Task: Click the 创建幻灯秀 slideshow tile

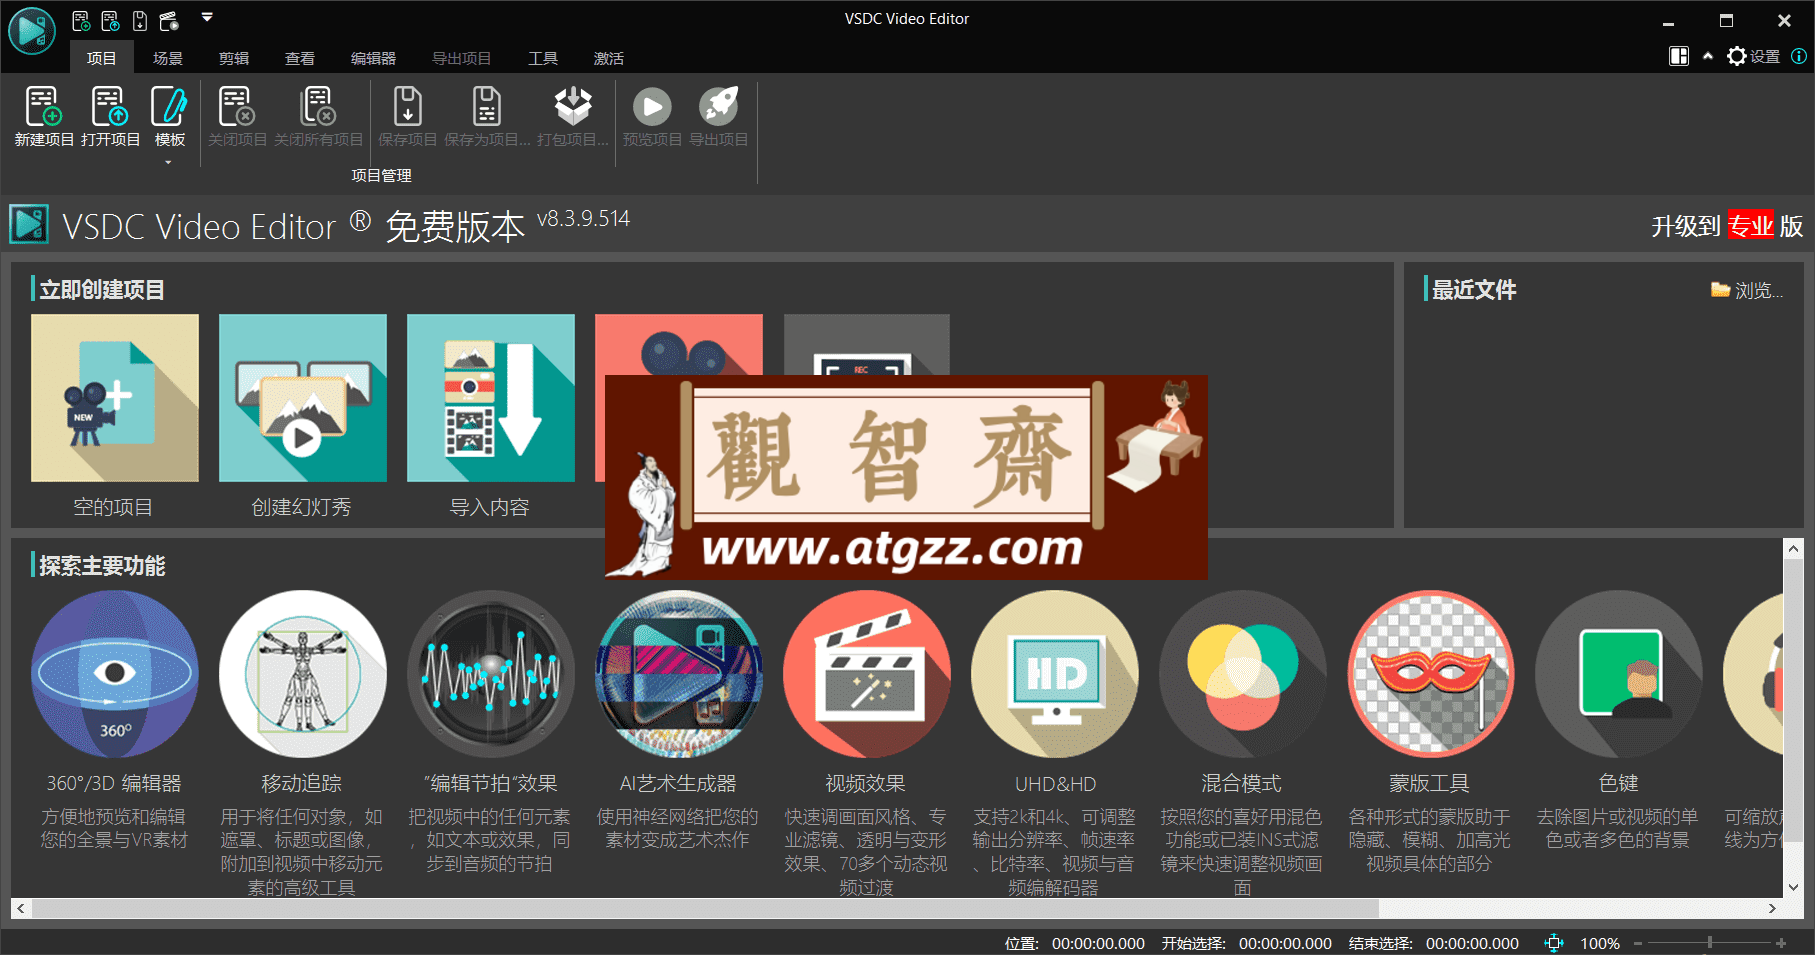Action: tap(303, 398)
